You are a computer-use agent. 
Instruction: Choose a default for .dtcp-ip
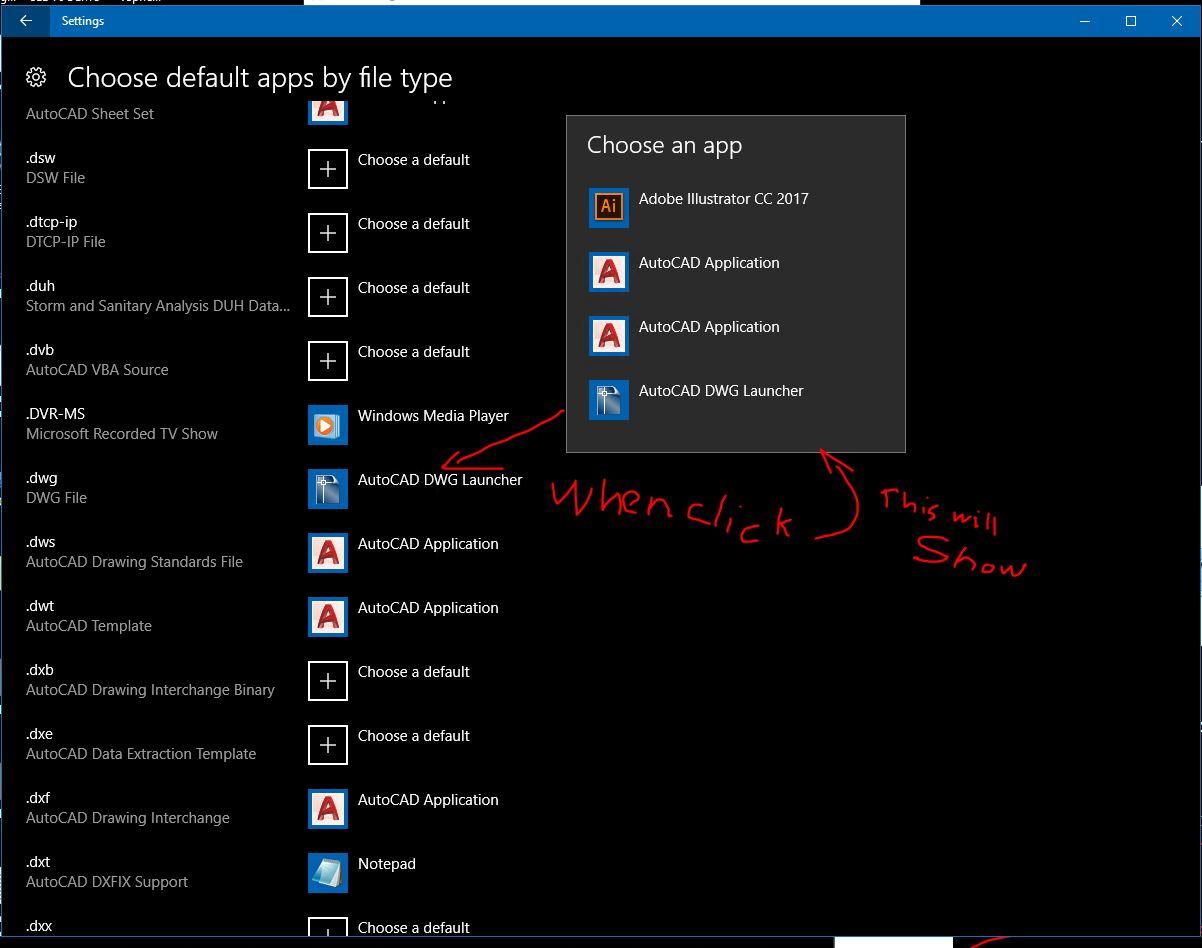coord(414,224)
